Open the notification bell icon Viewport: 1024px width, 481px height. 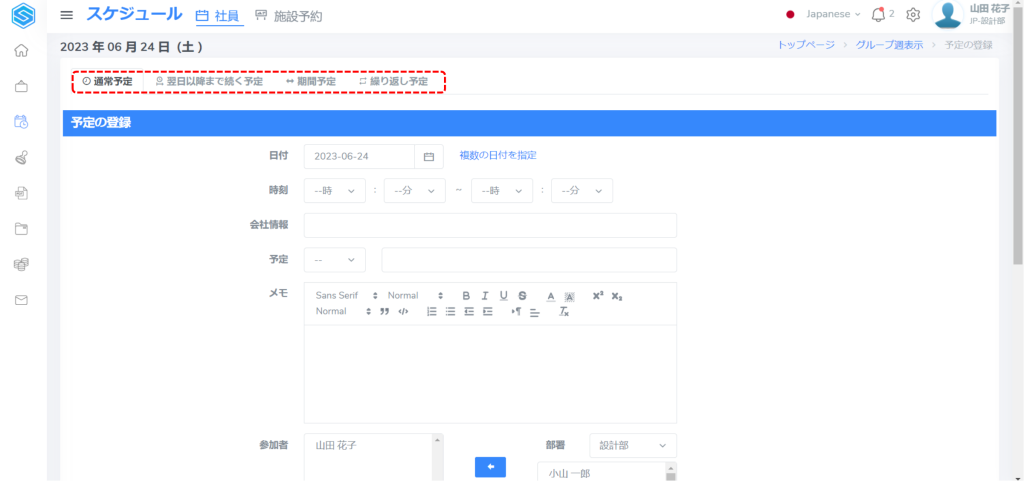point(878,15)
